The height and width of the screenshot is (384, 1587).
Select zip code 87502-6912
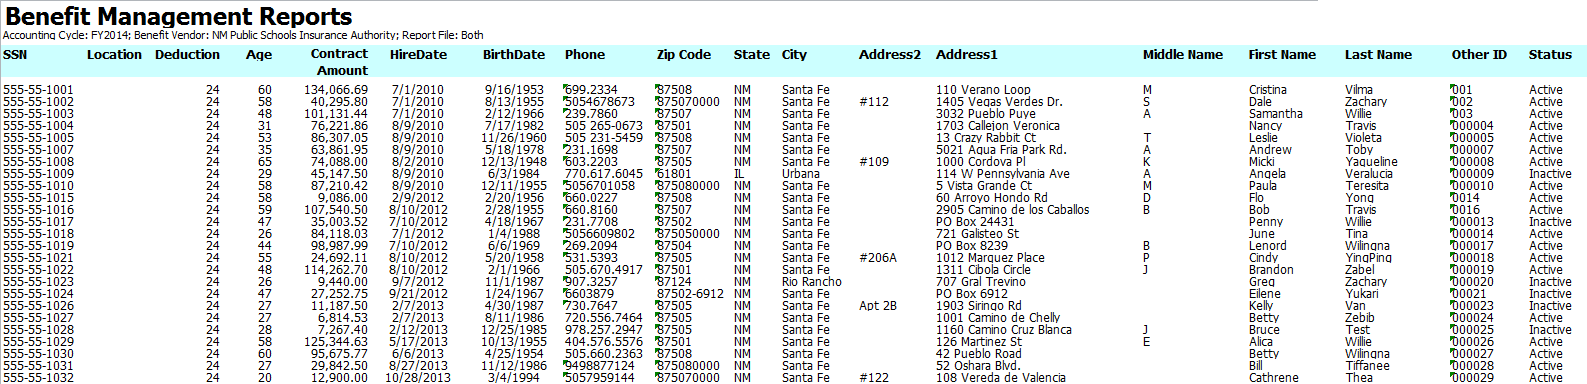pos(690,294)
